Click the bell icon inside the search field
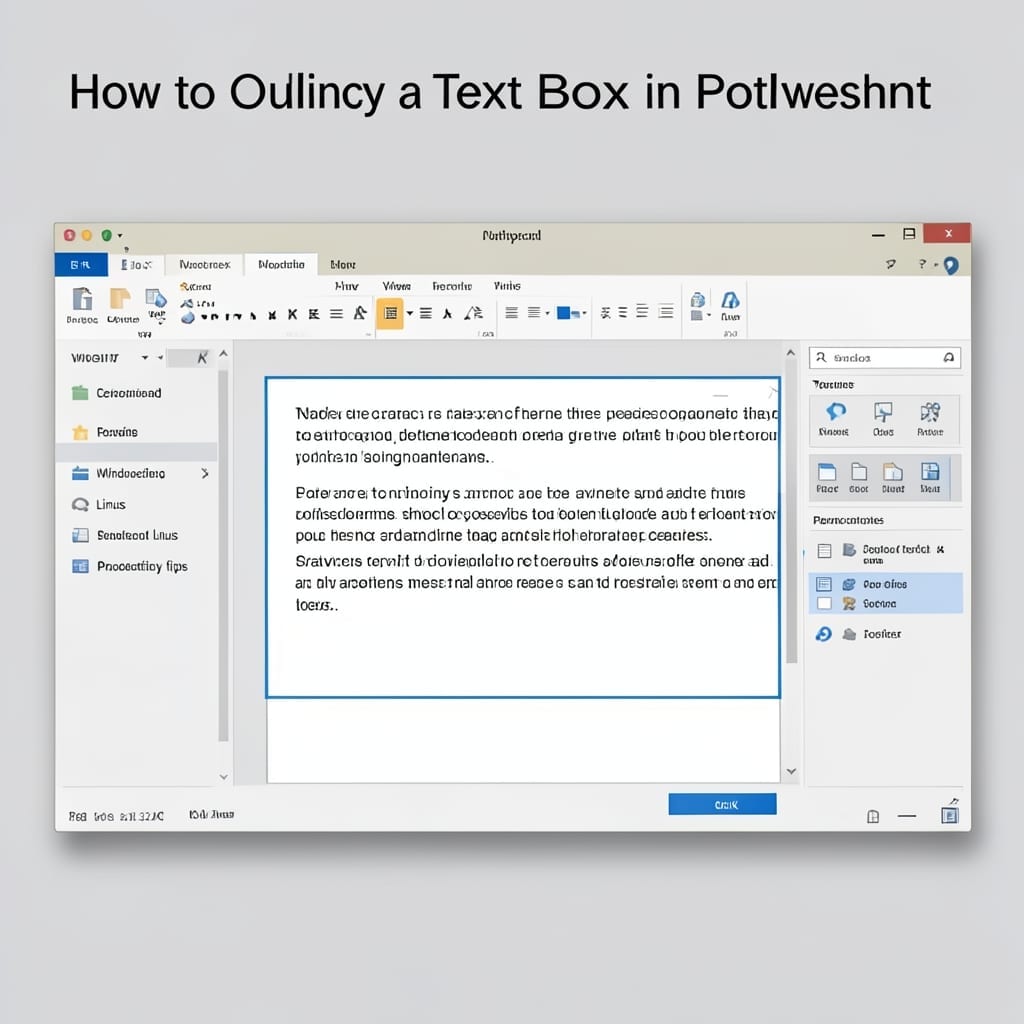1024x1024 pixels. [948, 357]
